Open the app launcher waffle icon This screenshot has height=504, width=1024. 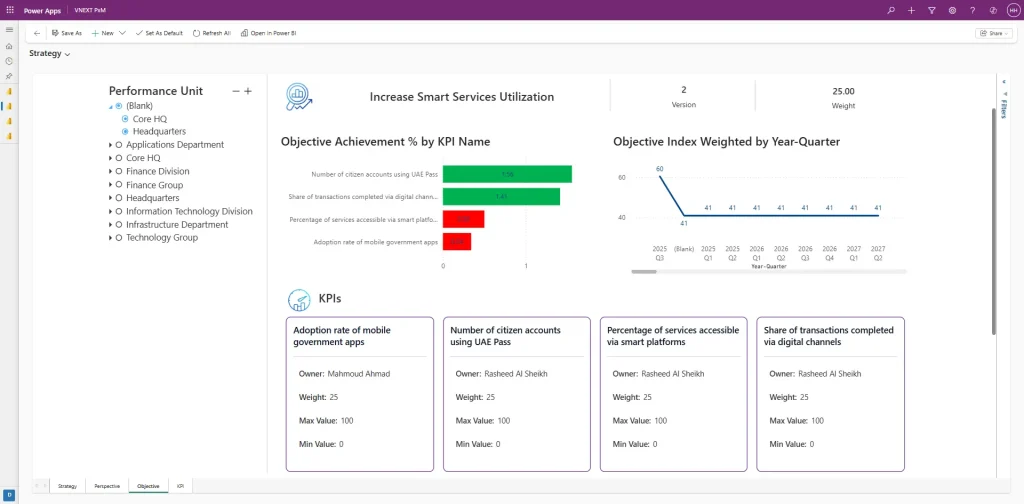pyautogui.click(x=9, y=10)
